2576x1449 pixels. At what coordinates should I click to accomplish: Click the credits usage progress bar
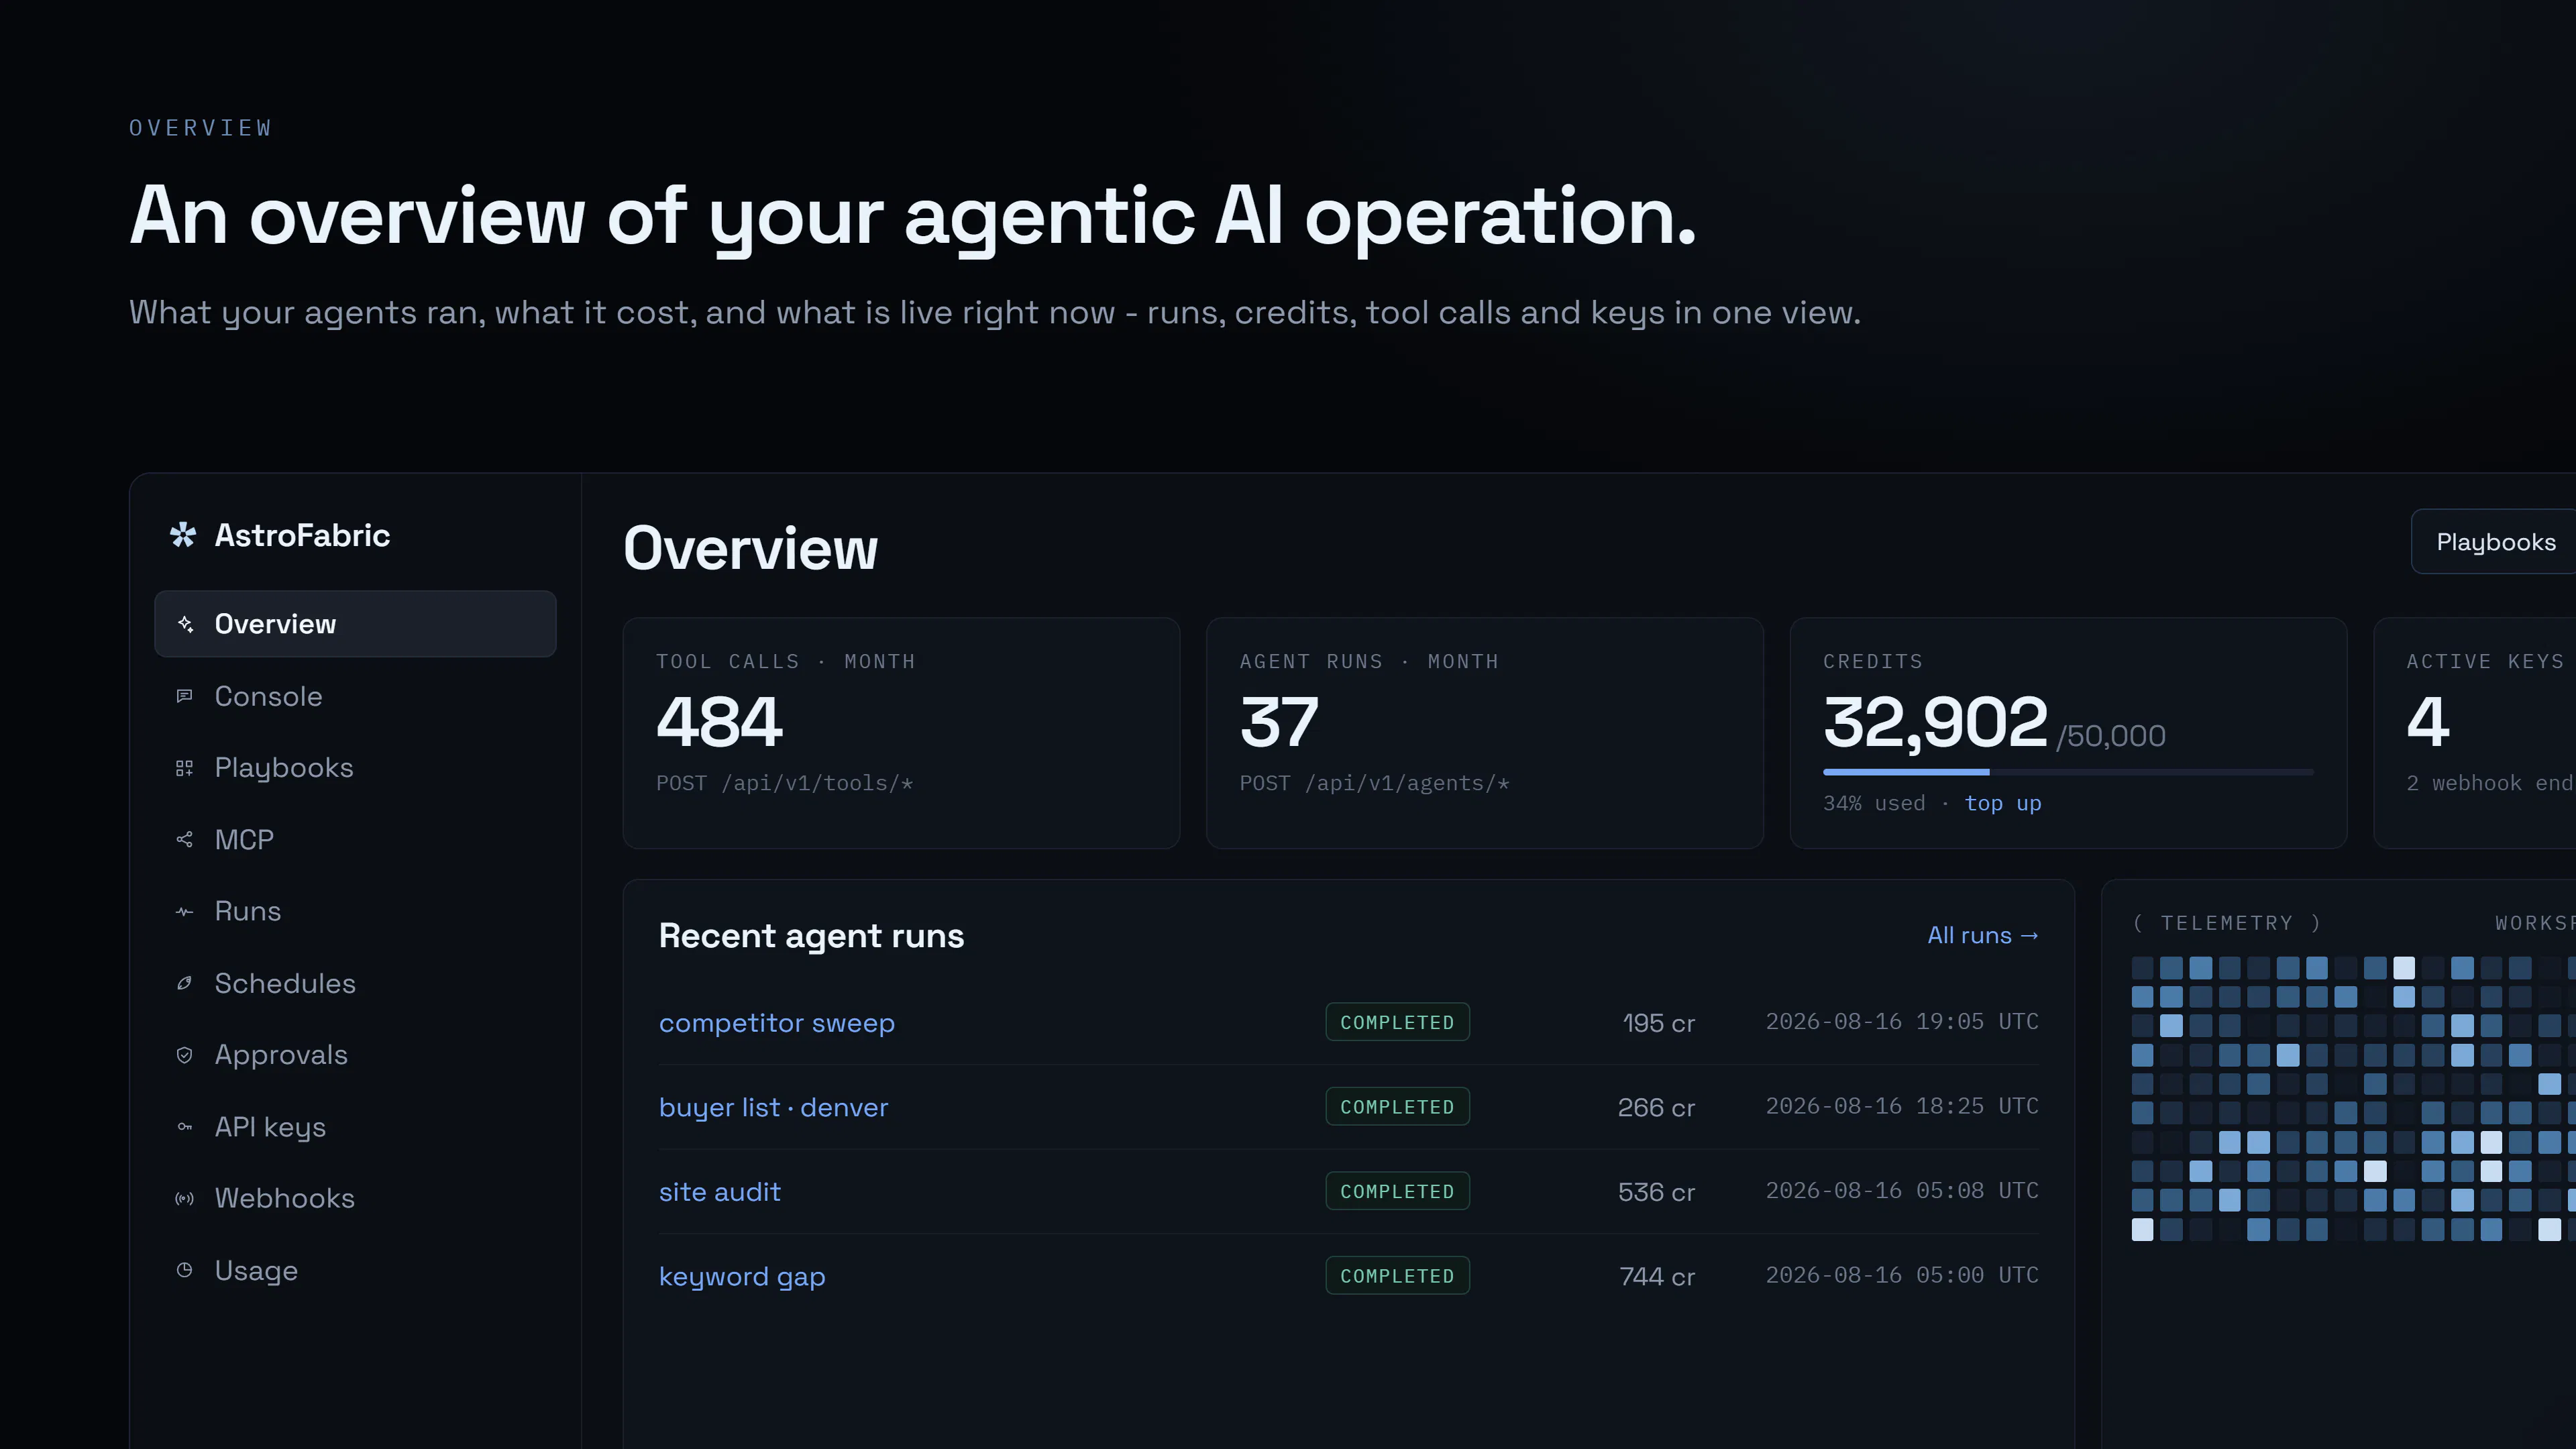tap(2068, 772)
